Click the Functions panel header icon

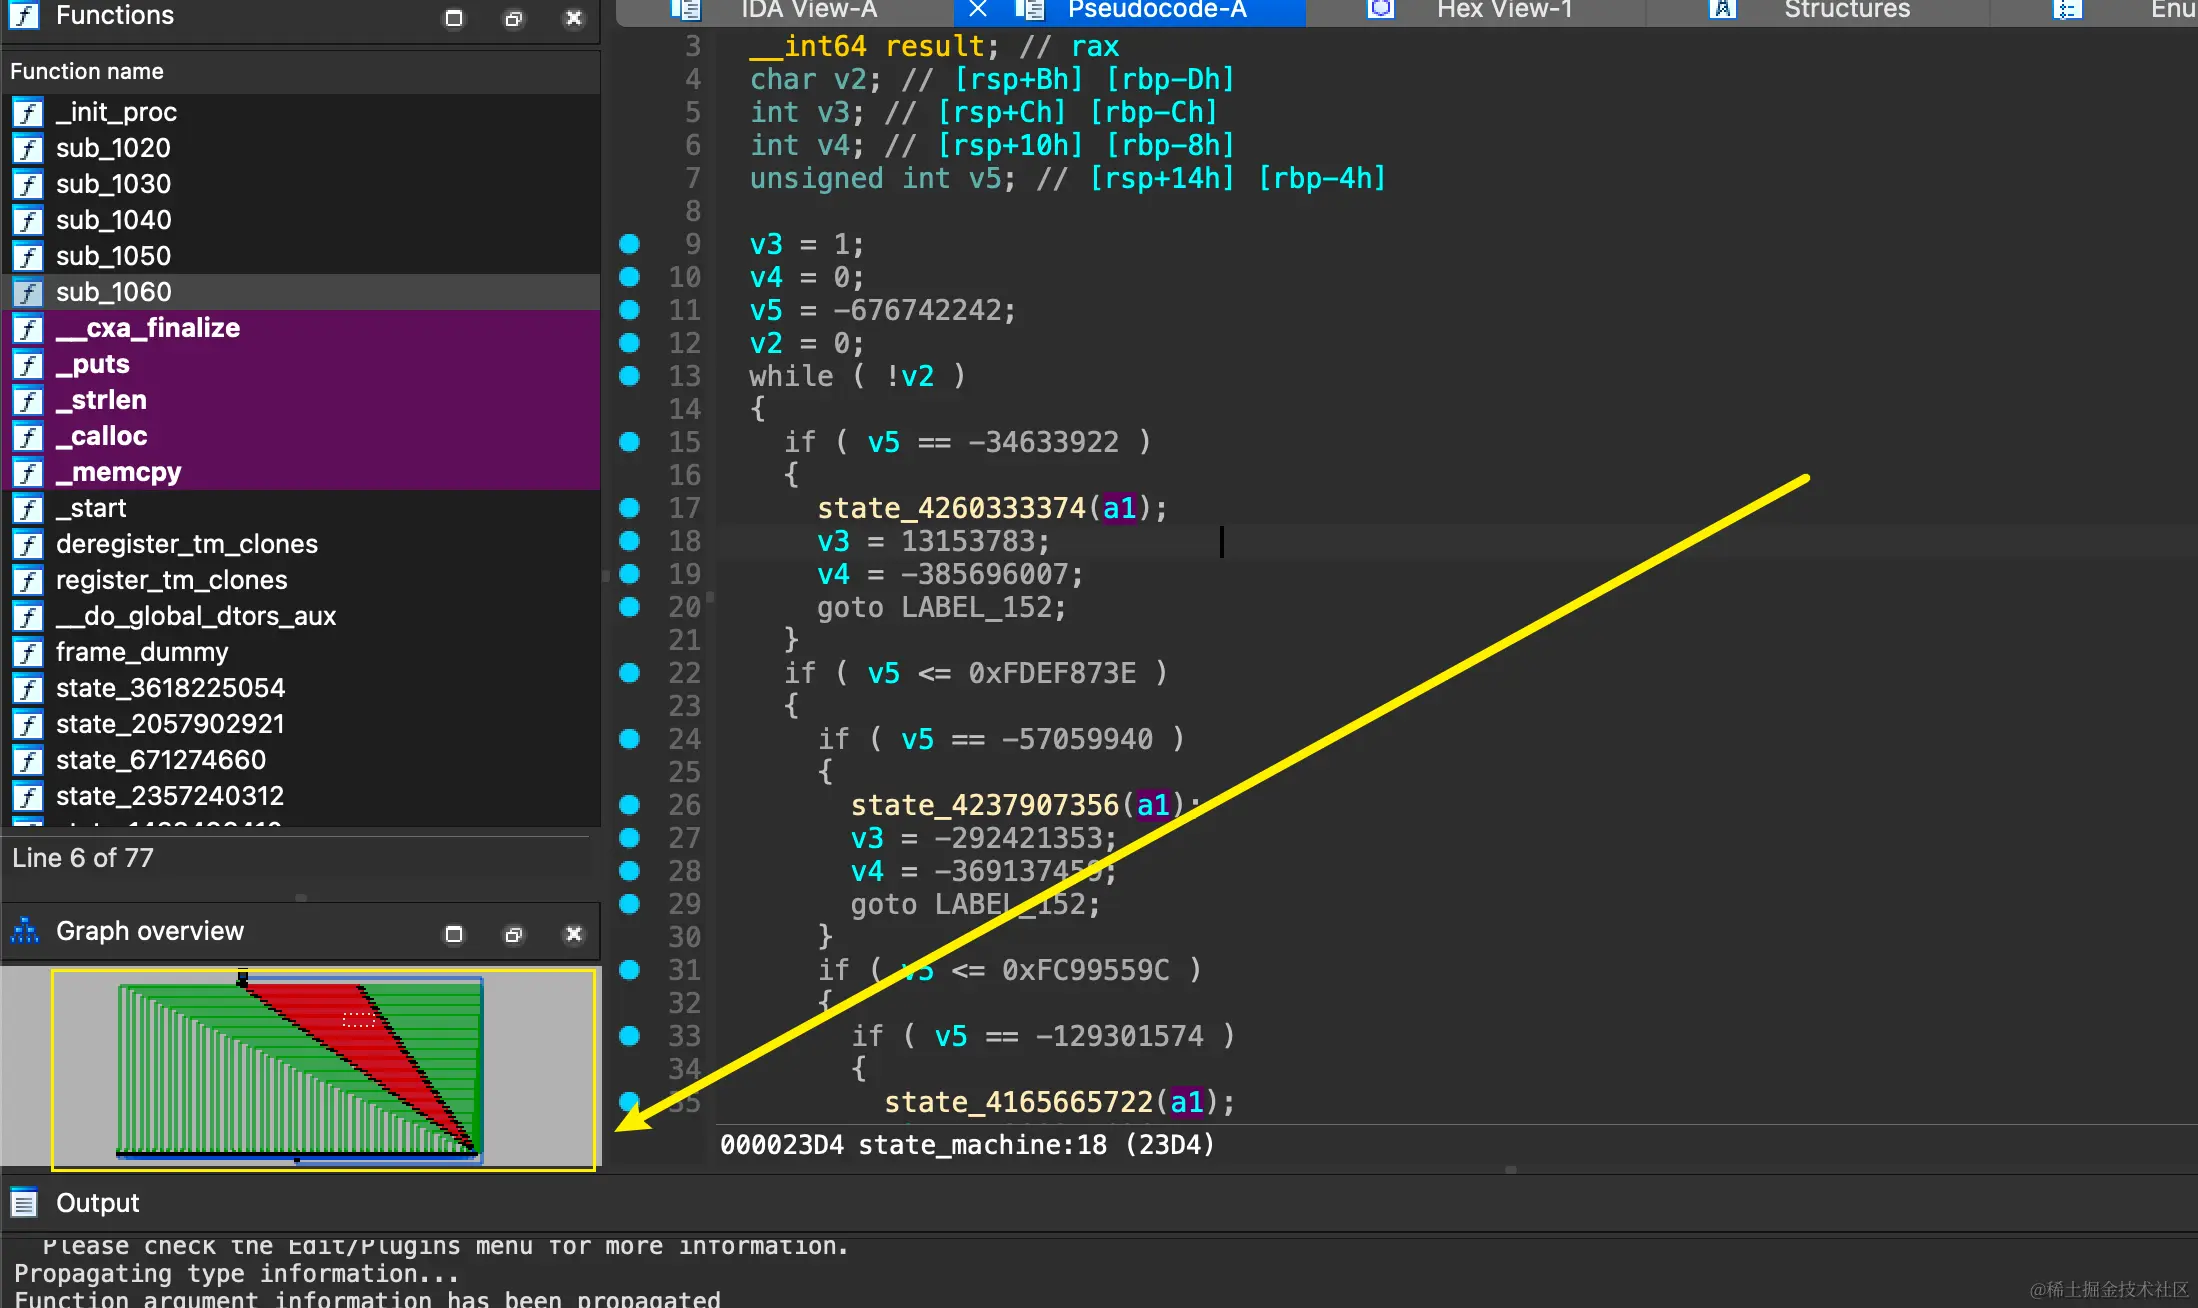[24, 15]
